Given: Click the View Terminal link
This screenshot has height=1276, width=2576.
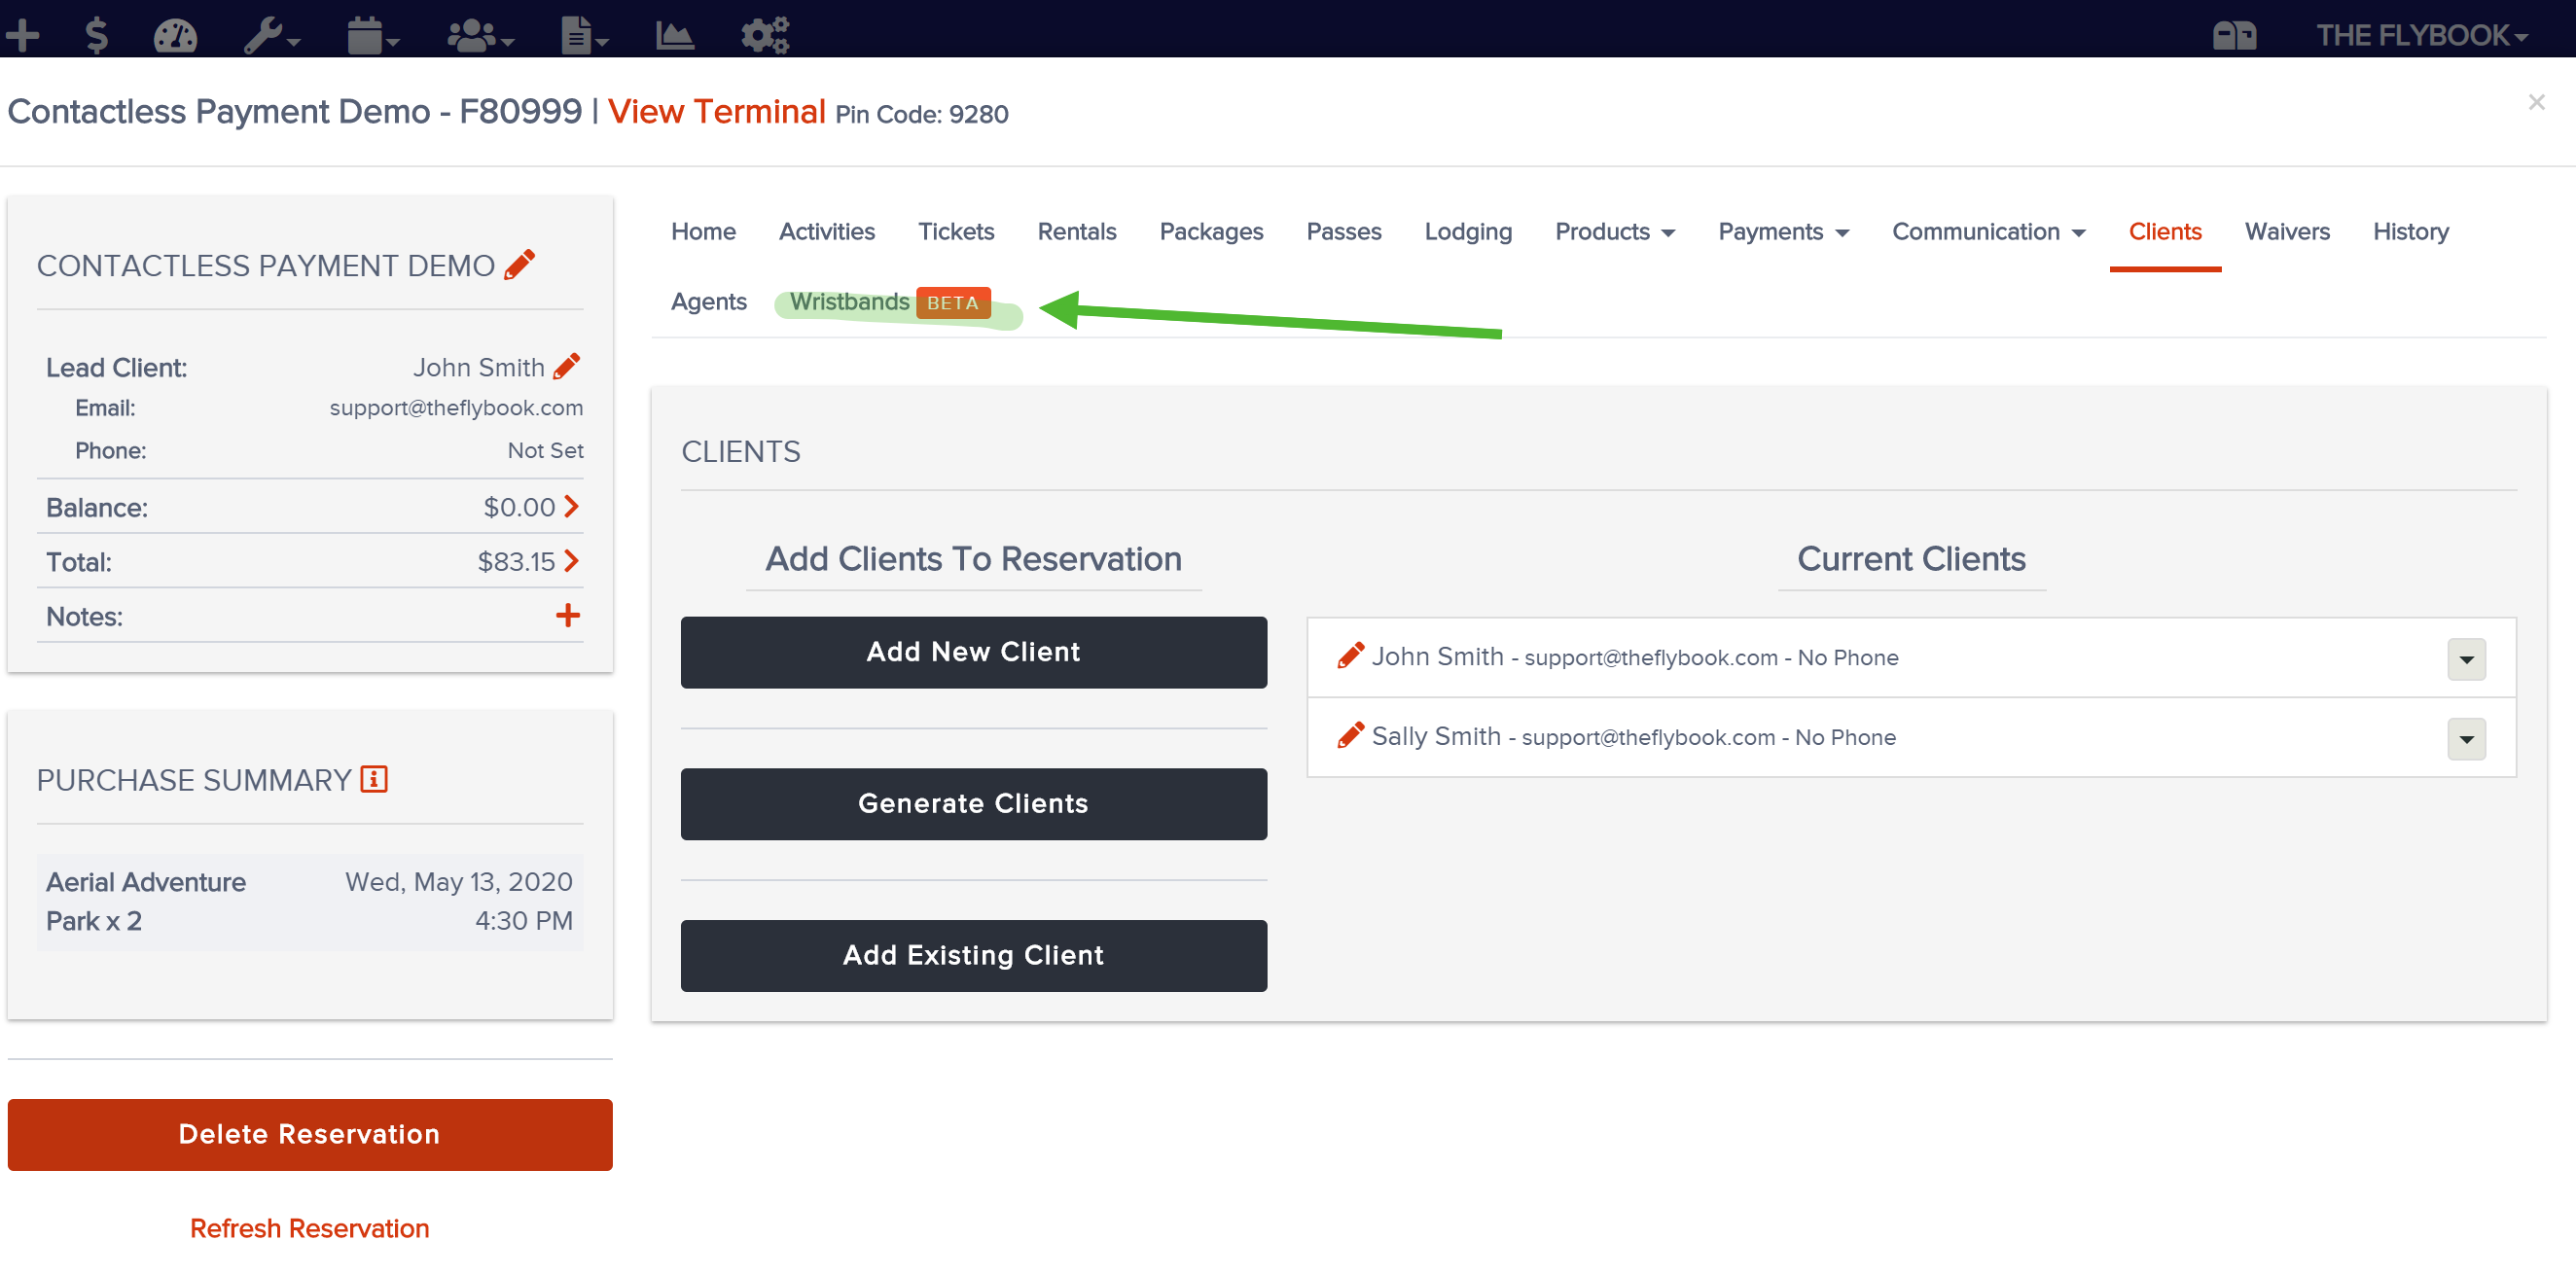Looking at the screenshot, I should tap(716, 111).
